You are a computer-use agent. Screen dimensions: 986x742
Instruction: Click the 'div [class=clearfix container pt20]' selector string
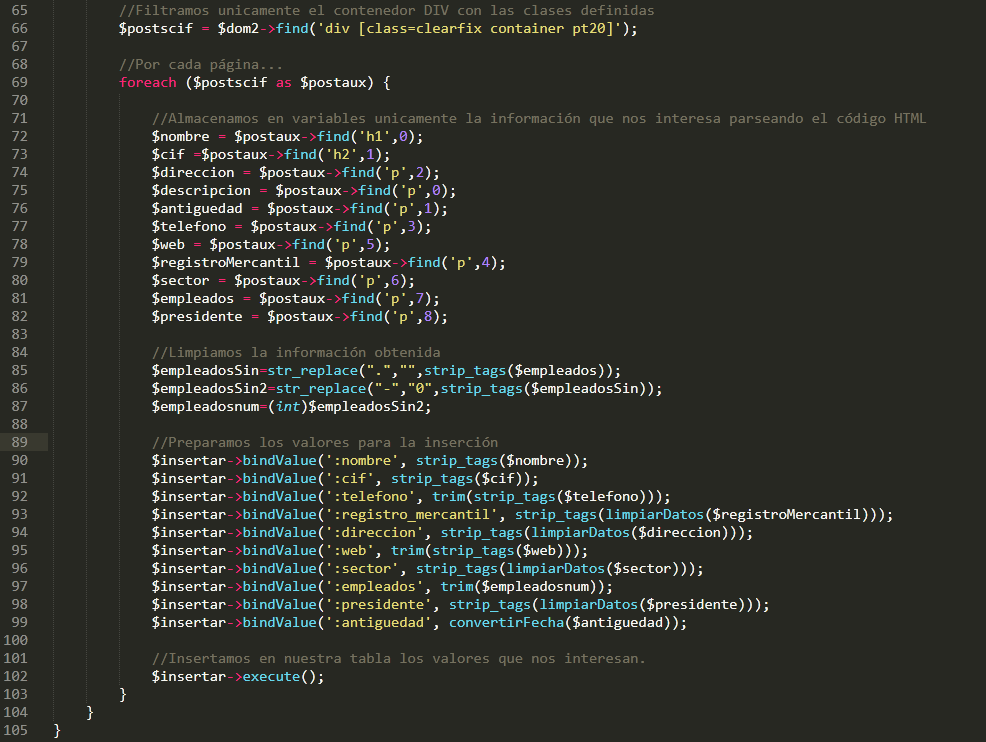click(469, 28)
